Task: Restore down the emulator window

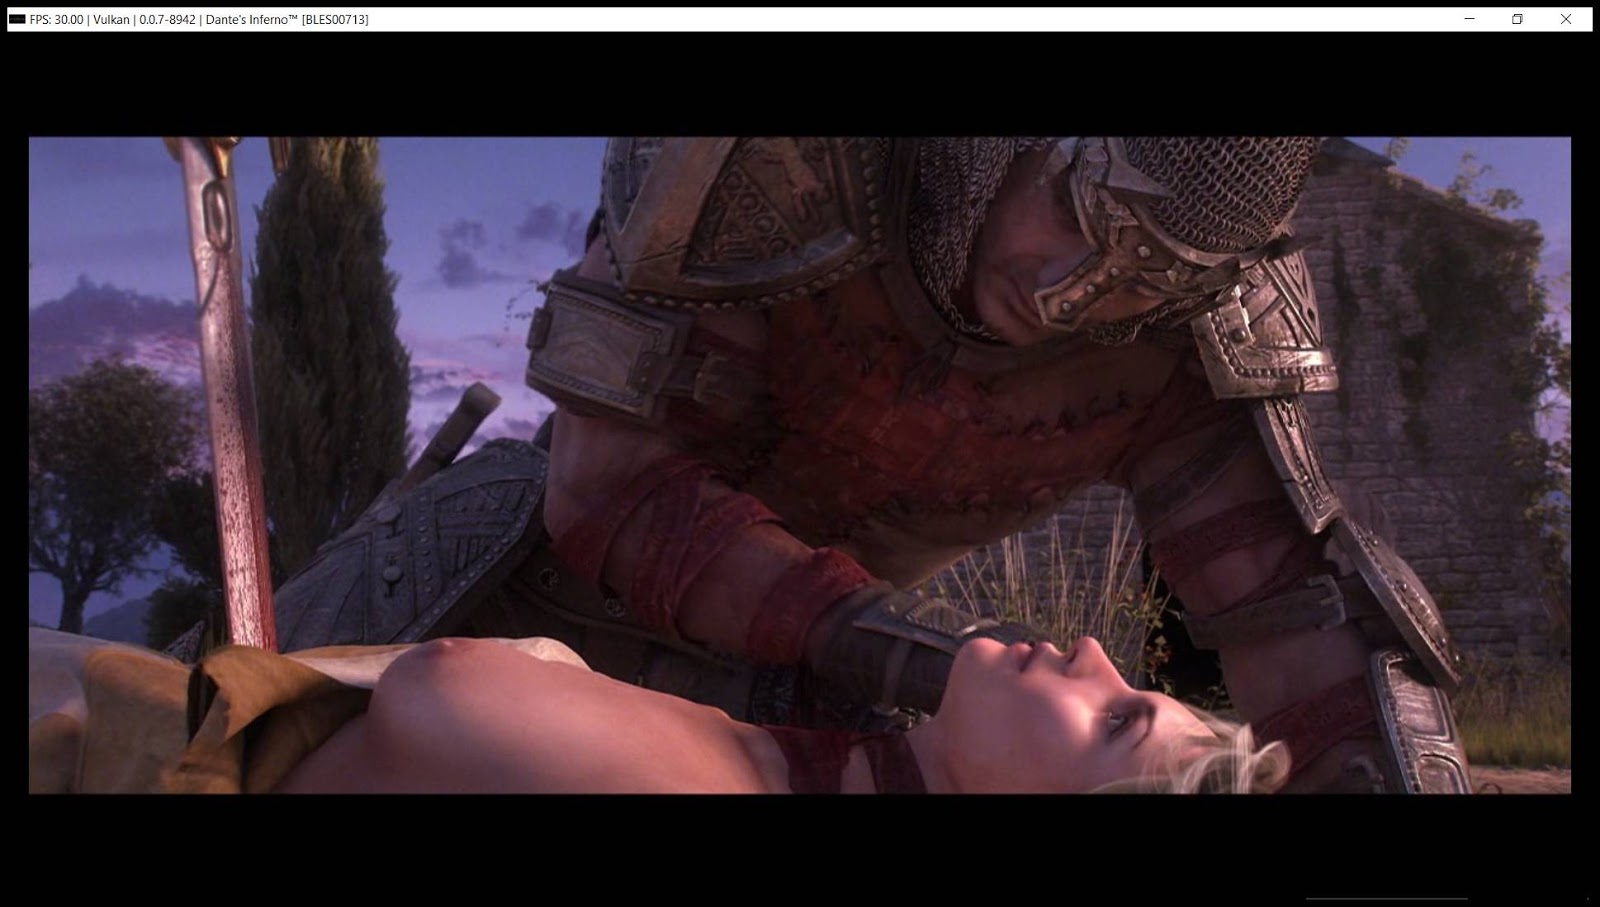Action: pyautogui.click(x=1517, y=19)
